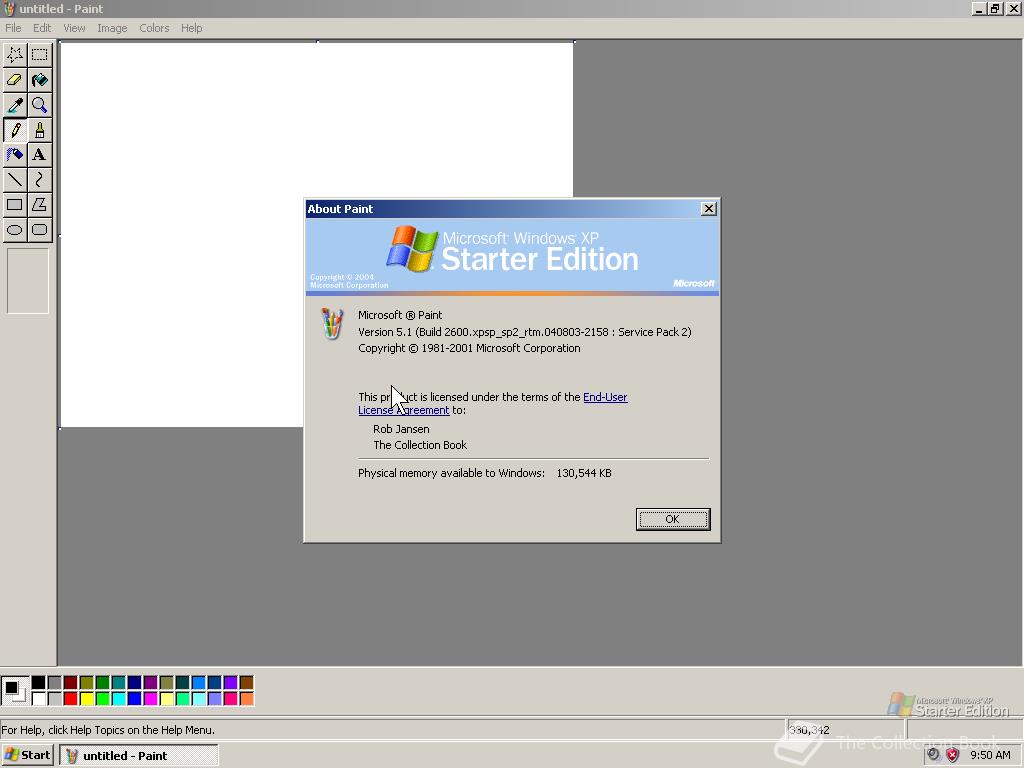This screenshot has height=768, width=1024.
Task: Click 'The Collection Book' licensee text
Action: [420, 445]
